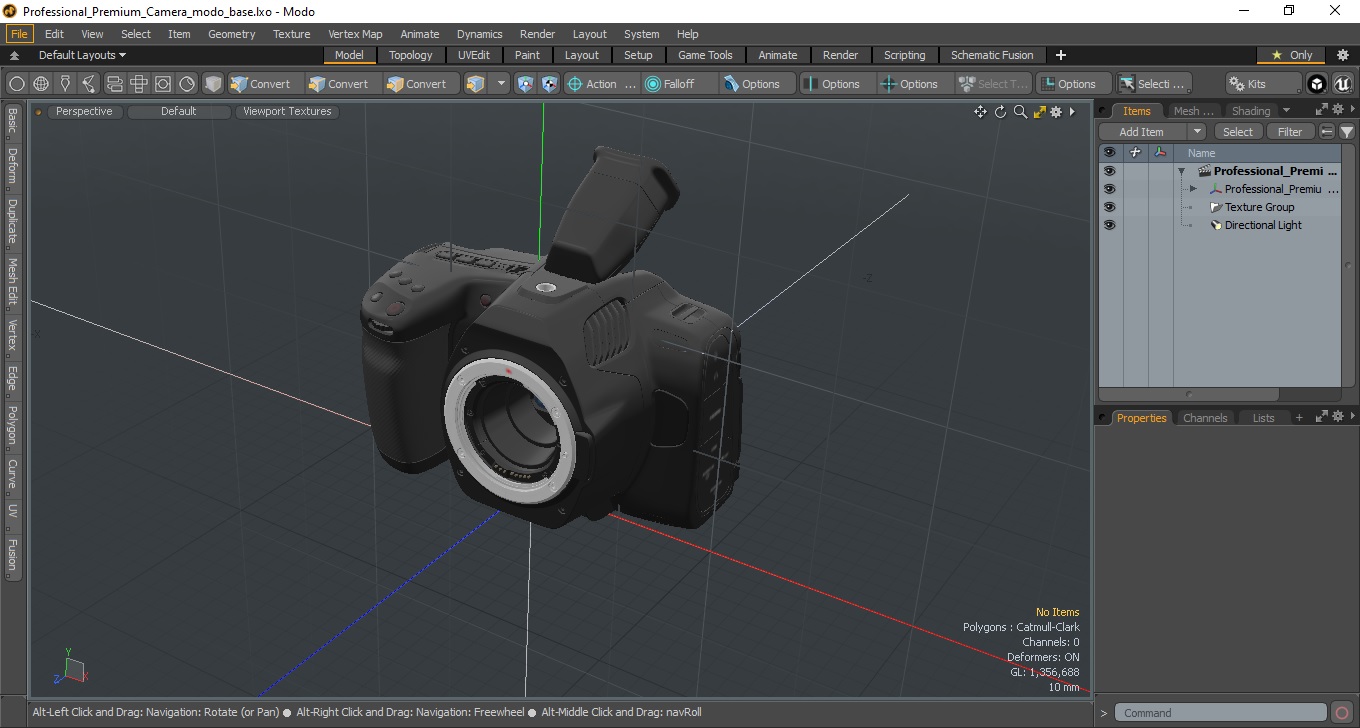Switch to the Channels tab
Viewport: 1360px width, 728px height.
pyautogui.click(x=1205, y=418)
